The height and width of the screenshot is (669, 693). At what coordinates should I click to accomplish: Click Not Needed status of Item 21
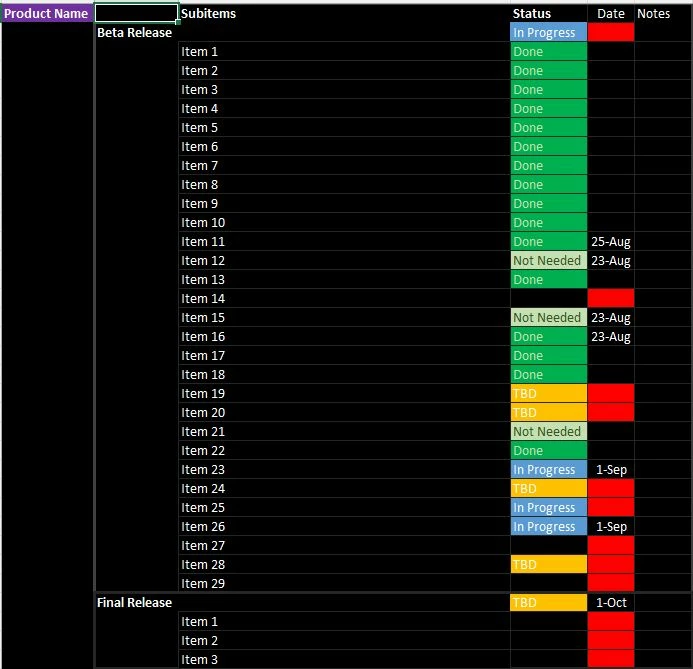(x=548, y=432)
